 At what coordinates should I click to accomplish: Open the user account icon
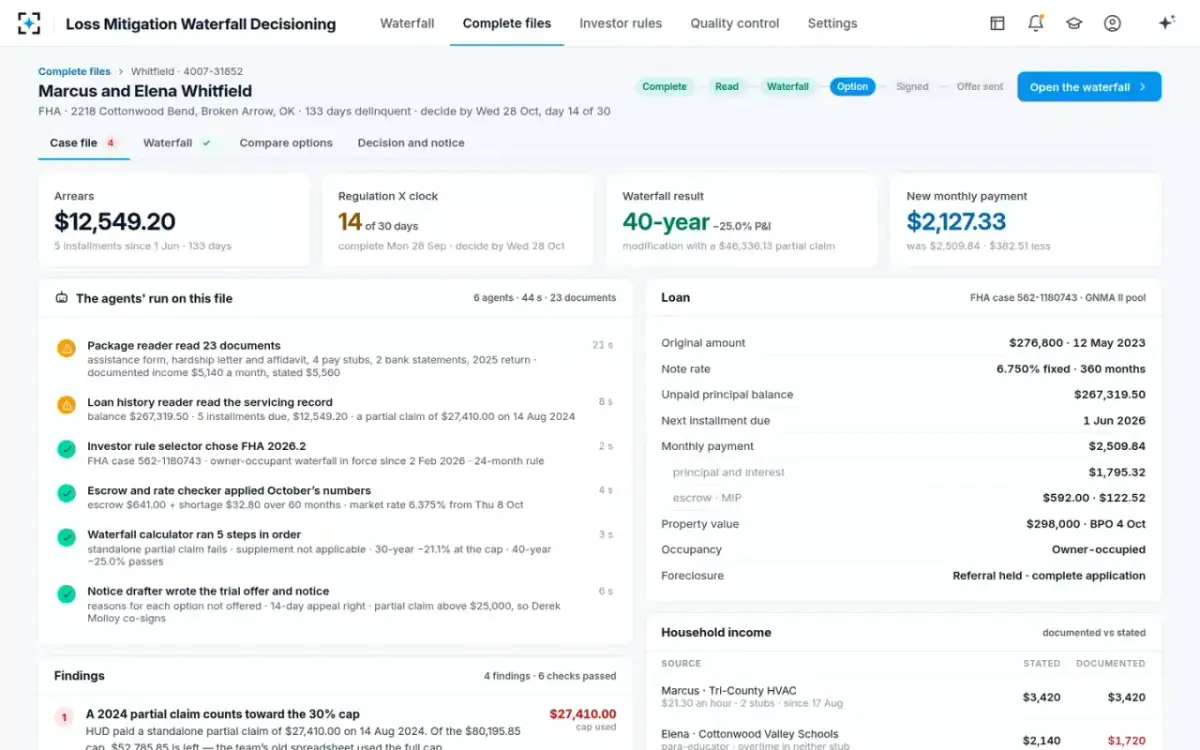1112,23
